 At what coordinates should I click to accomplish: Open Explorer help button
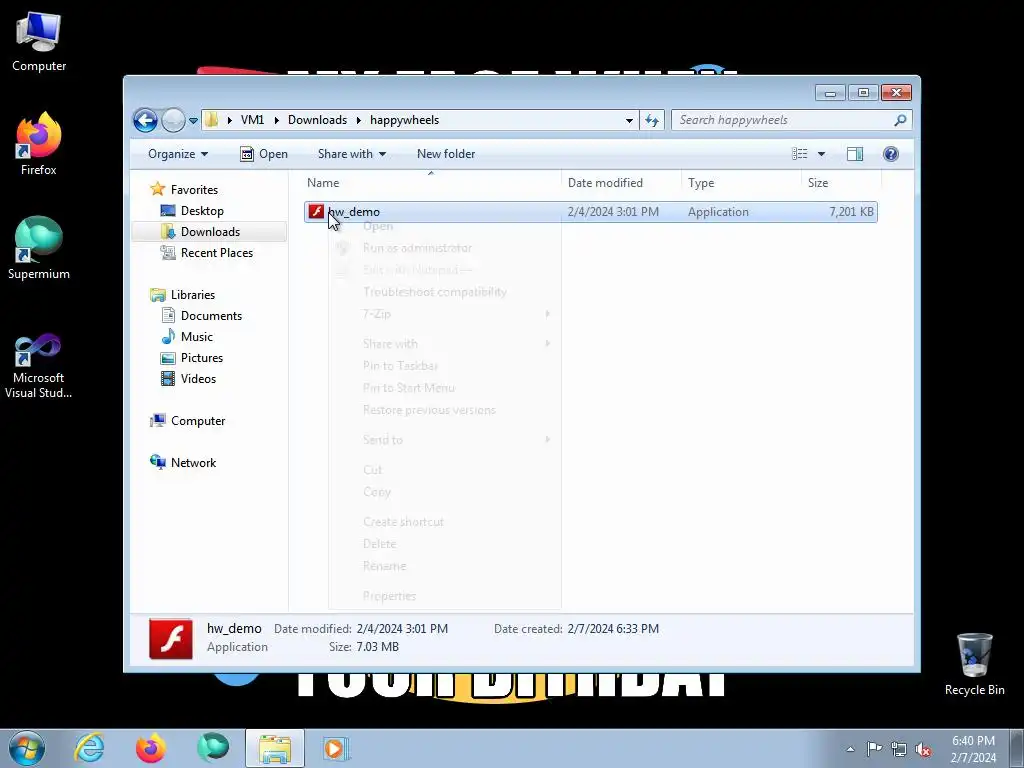pos(891,154)
